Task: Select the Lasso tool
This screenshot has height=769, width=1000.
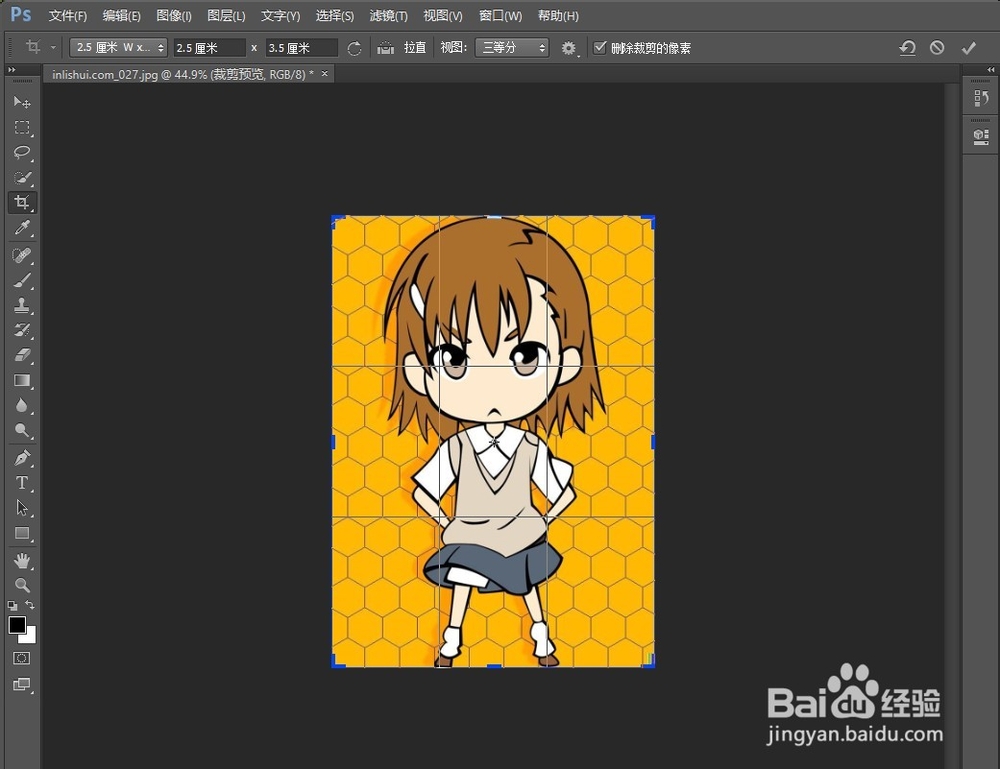Action: click(x=22, y=152)
